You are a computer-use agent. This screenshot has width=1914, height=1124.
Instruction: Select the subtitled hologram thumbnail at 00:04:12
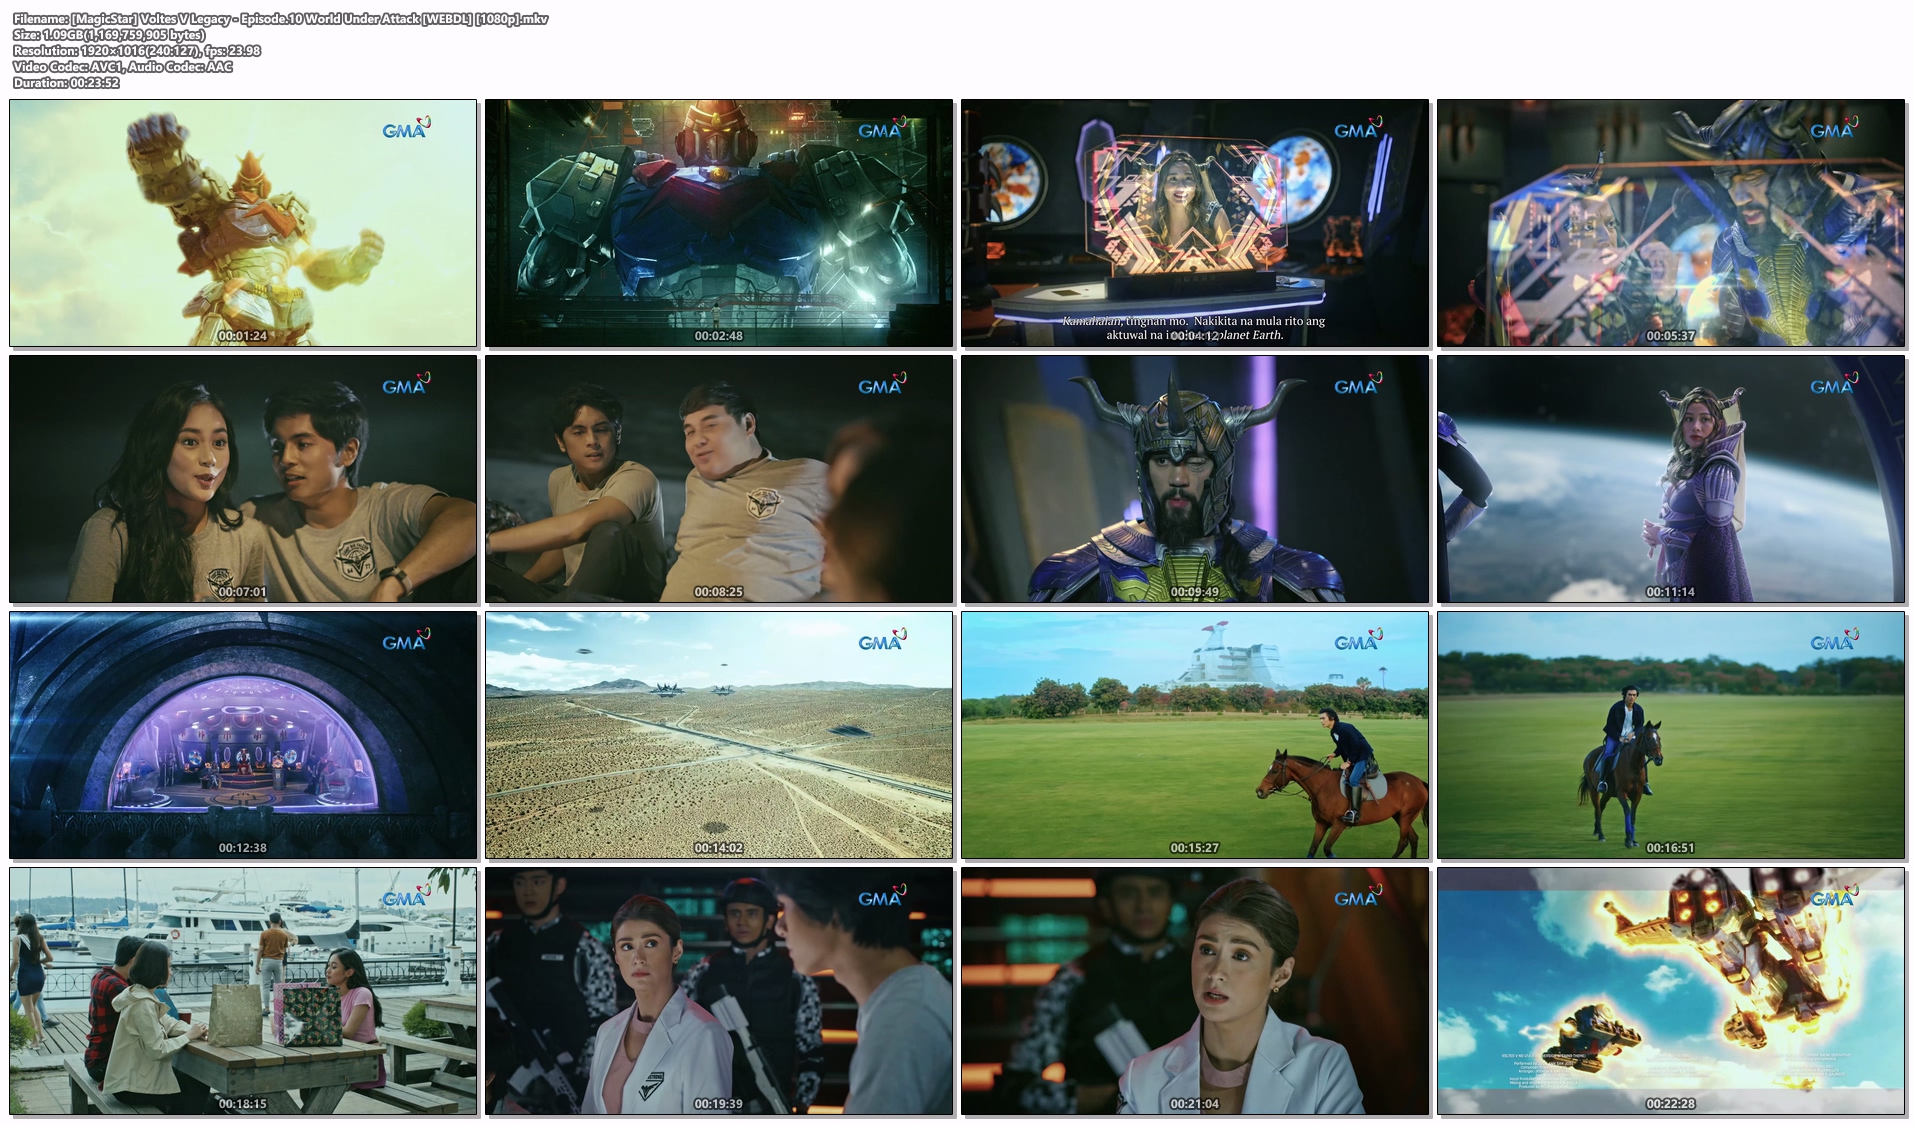point(1195,223)
